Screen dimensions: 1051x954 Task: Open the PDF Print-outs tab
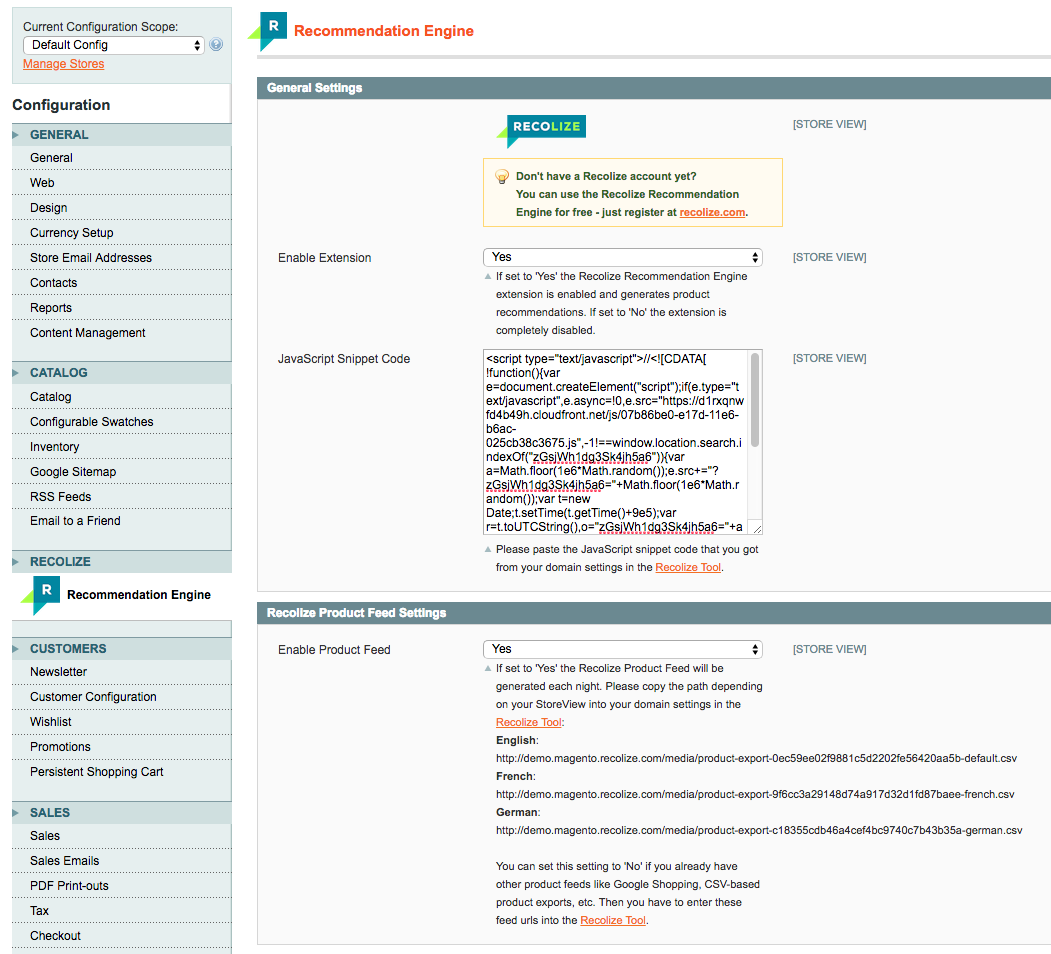(x=121, y=886)
